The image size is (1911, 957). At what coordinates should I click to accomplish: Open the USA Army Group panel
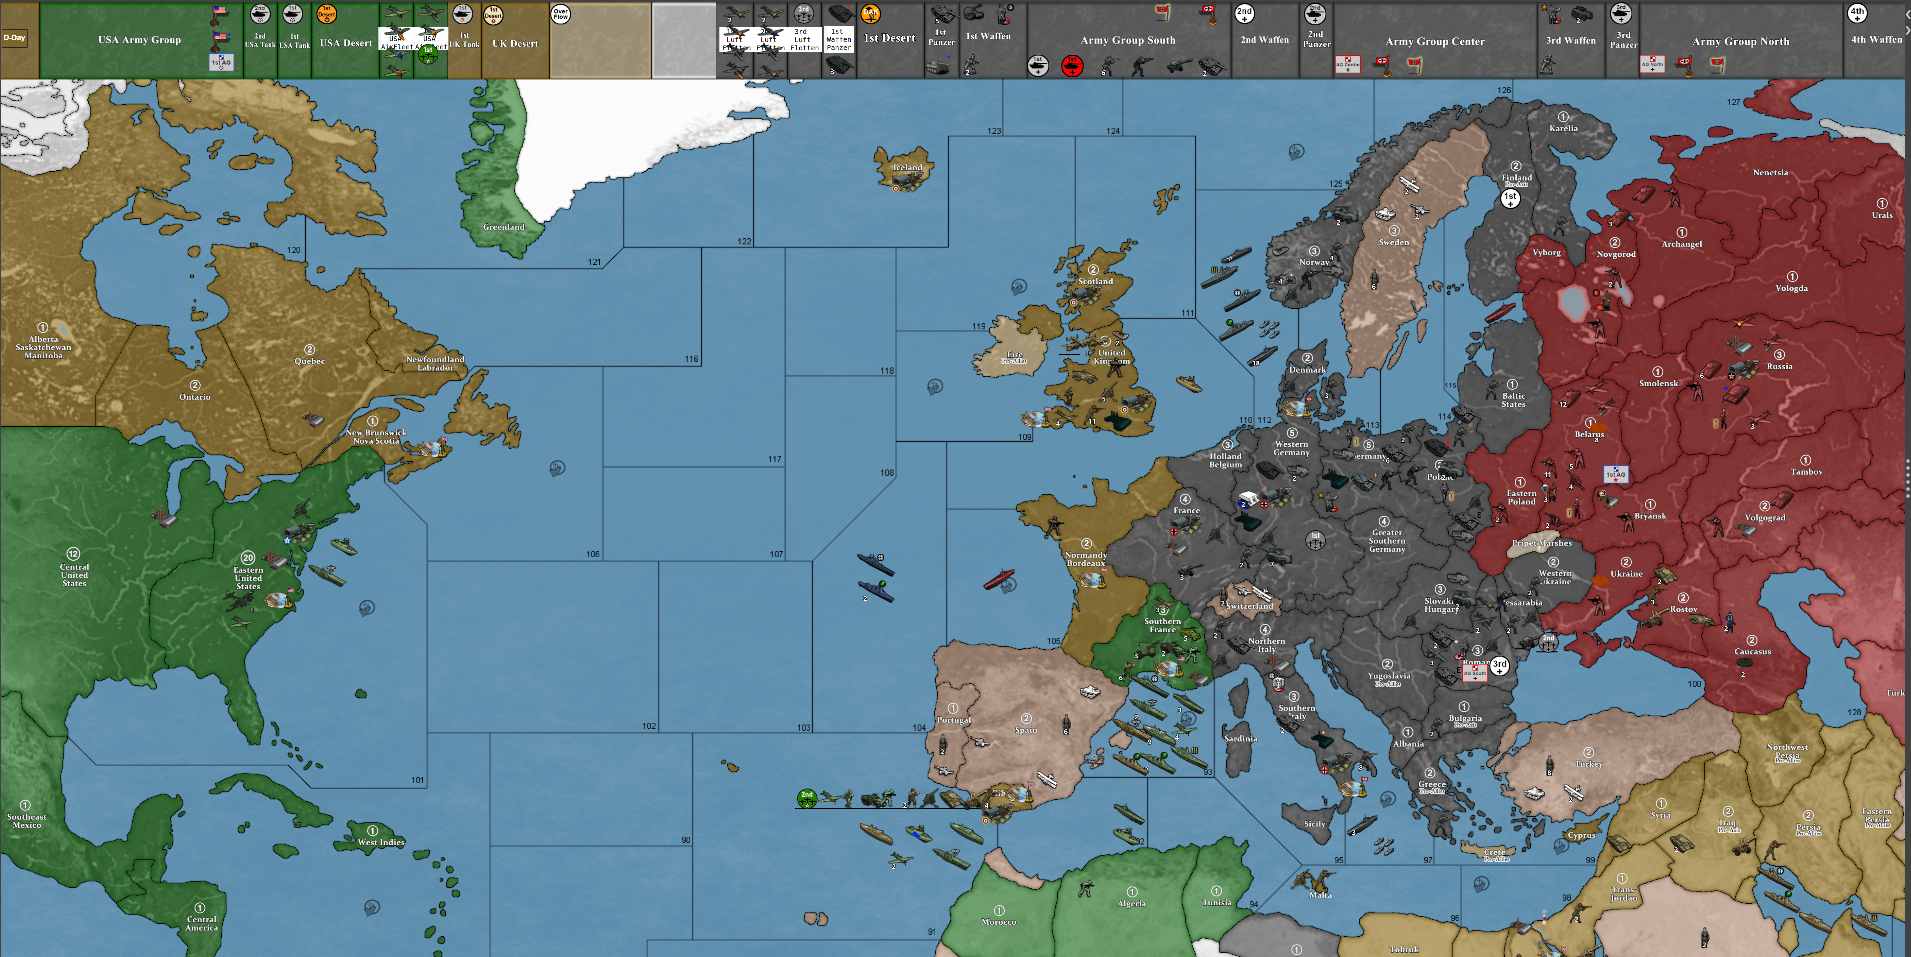[139, 40]
